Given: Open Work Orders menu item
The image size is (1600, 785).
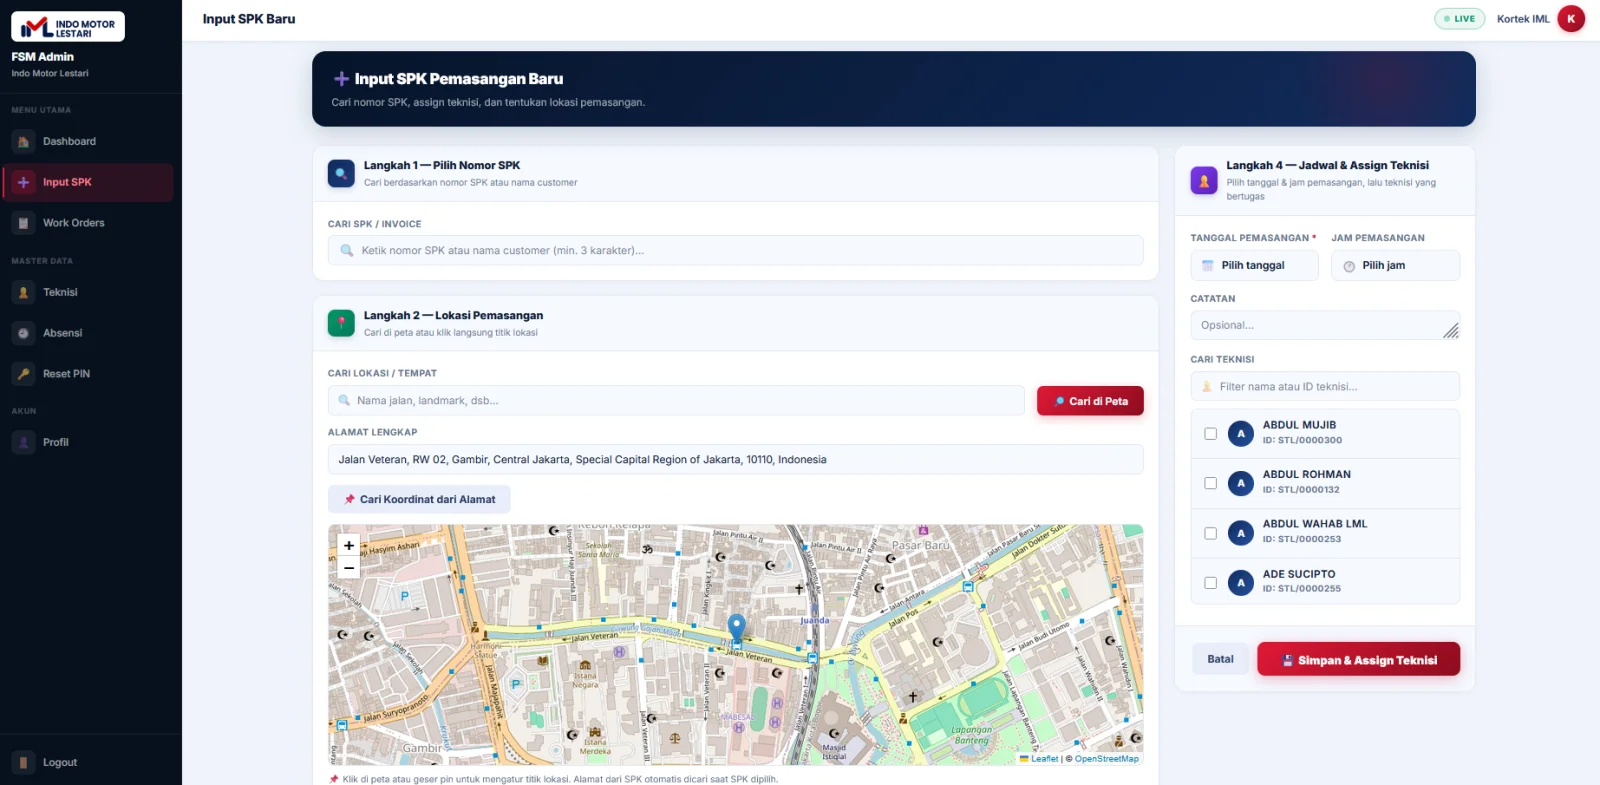Looking at the screenshot, I should click(88, 223).
